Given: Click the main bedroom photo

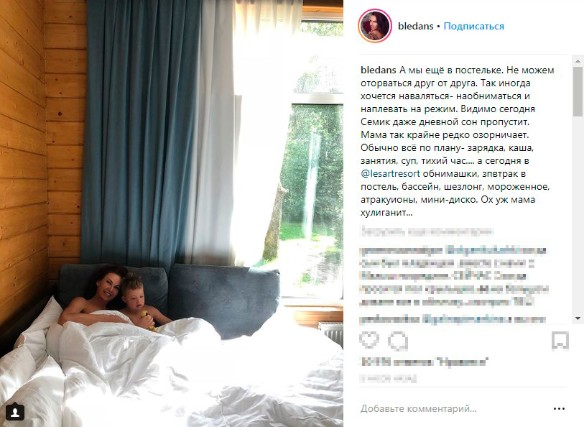Looking at the screenshot, I should click(171, 214).
